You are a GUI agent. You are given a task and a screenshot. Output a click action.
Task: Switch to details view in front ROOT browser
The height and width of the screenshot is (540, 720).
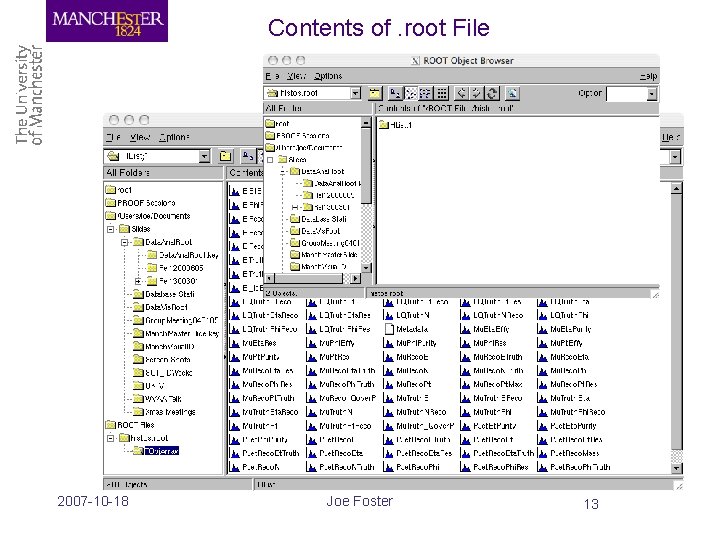tap(442, 94)
